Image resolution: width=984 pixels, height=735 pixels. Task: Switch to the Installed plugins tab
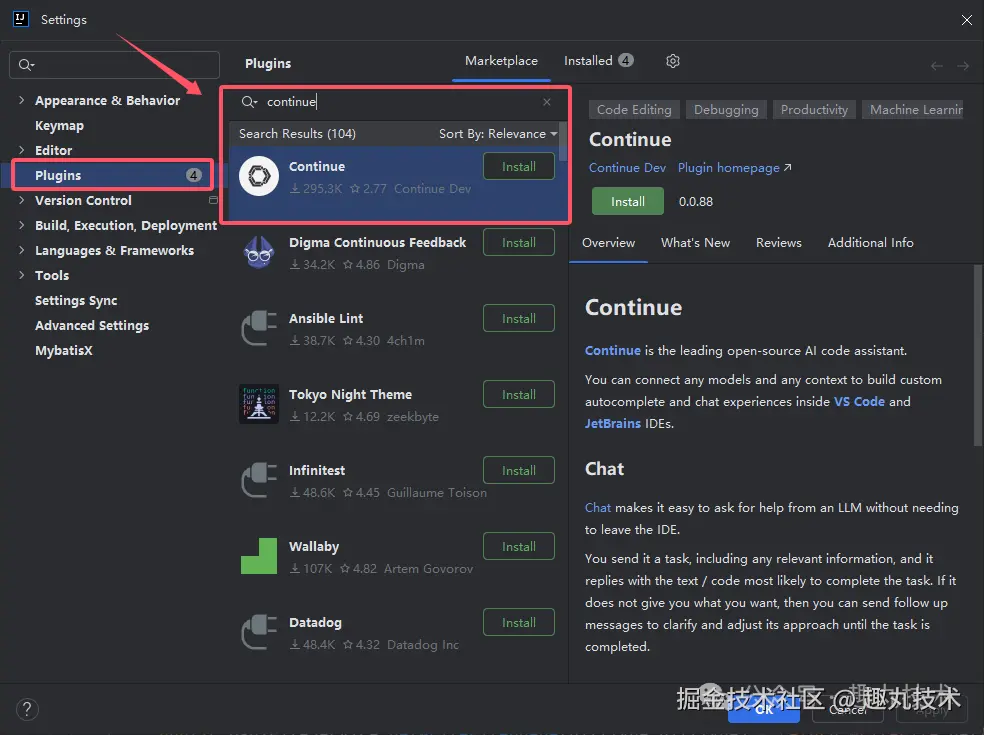(598, 61)
